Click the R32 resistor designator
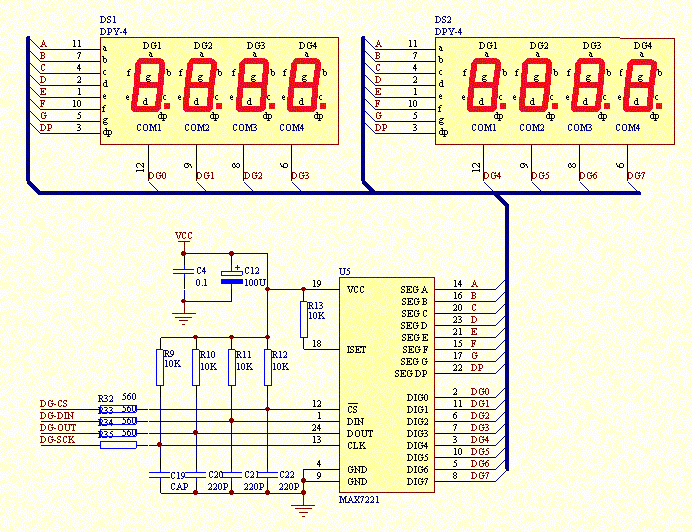 point(106,399)
